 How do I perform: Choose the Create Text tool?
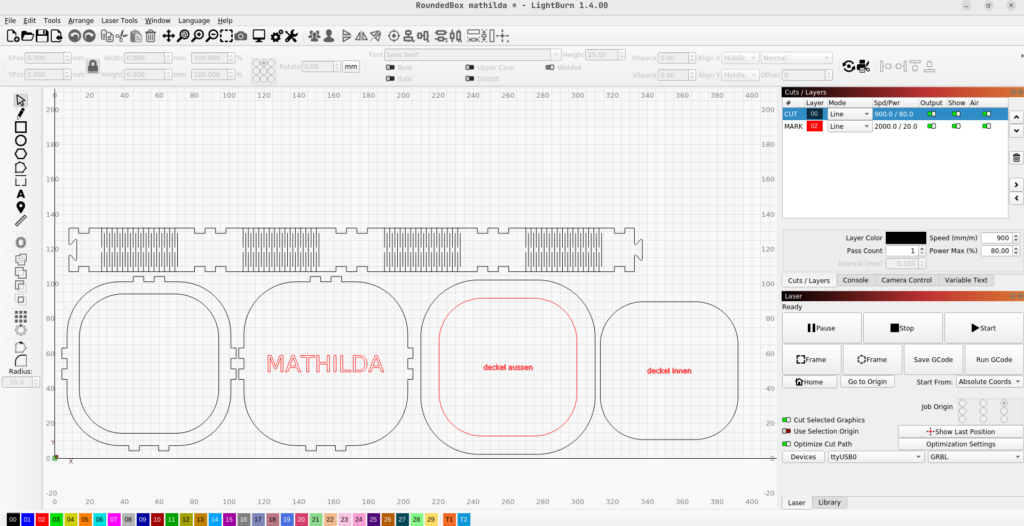click(20, 194)
